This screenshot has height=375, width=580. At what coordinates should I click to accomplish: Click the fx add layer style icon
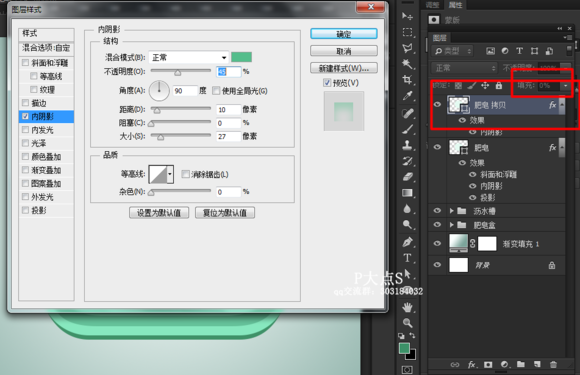[472, 365]
